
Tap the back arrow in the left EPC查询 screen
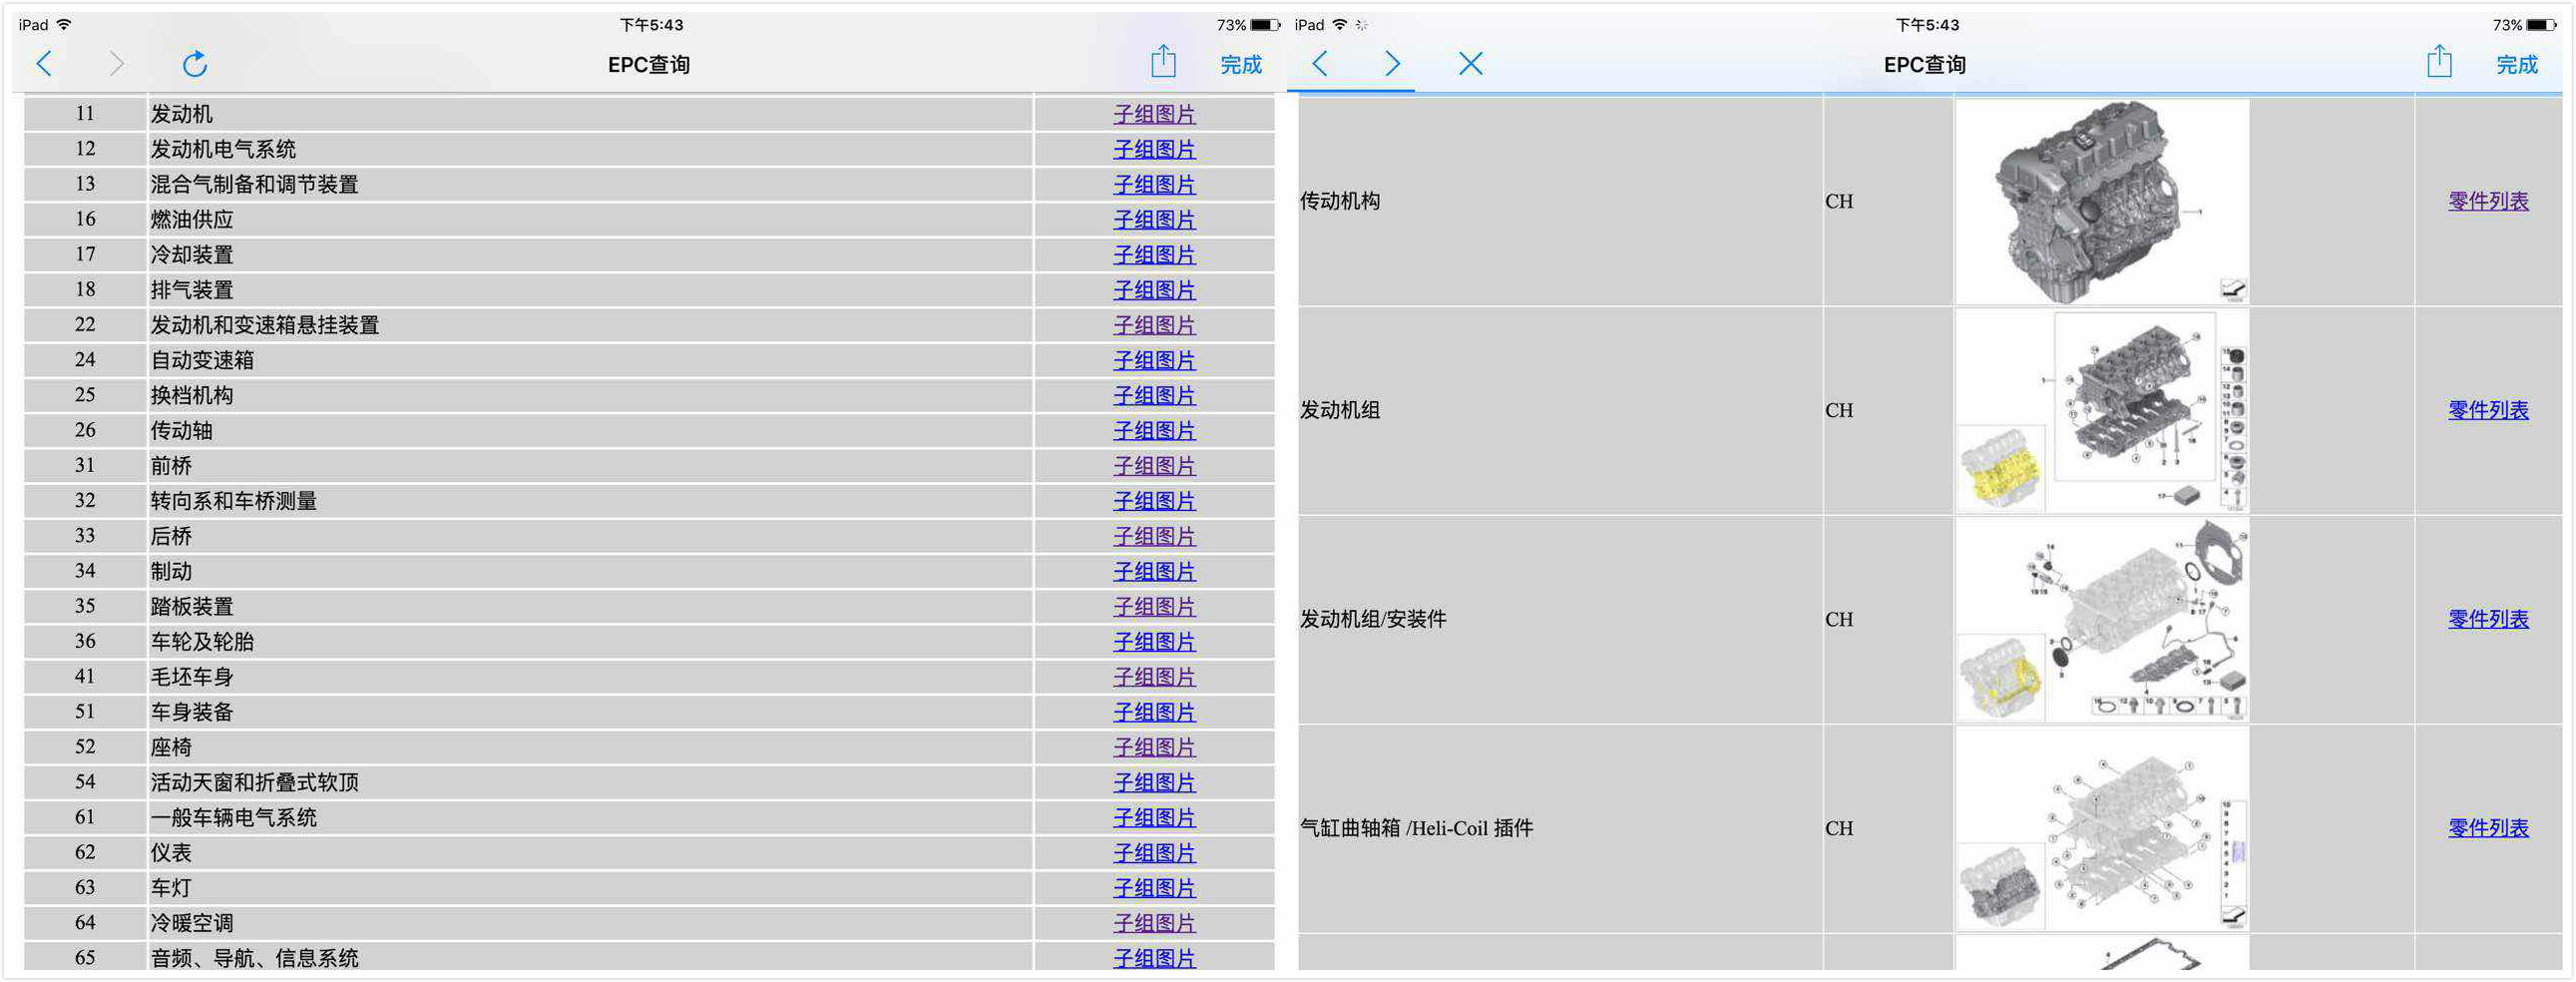(44, 64)
